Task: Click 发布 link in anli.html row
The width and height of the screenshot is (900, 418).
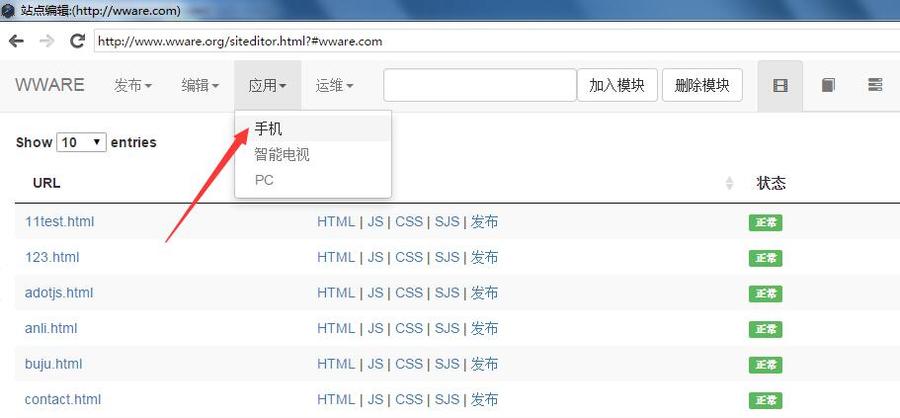Action: click(x=484, y=328)
